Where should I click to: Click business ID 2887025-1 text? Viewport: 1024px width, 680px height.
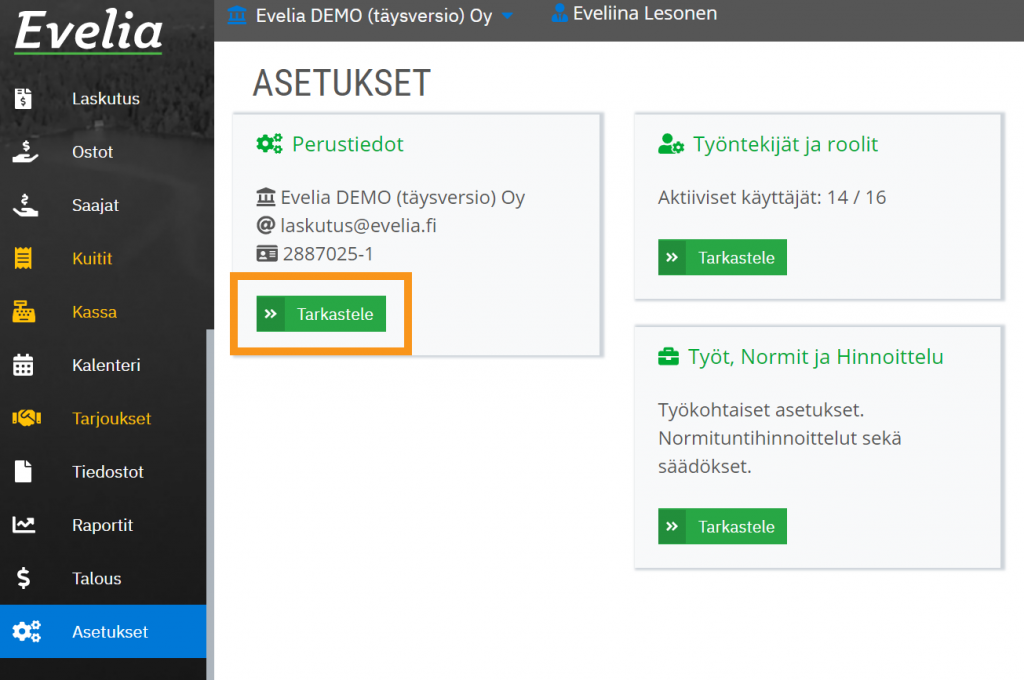[x=328, y=253]
